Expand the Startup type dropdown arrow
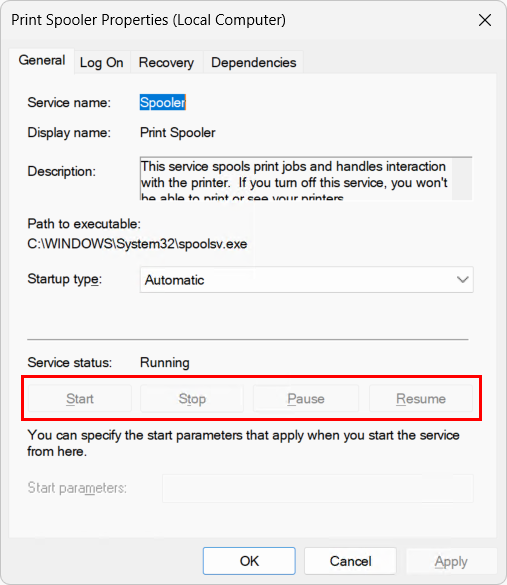The image size is (507, 585). coord(462,279)
